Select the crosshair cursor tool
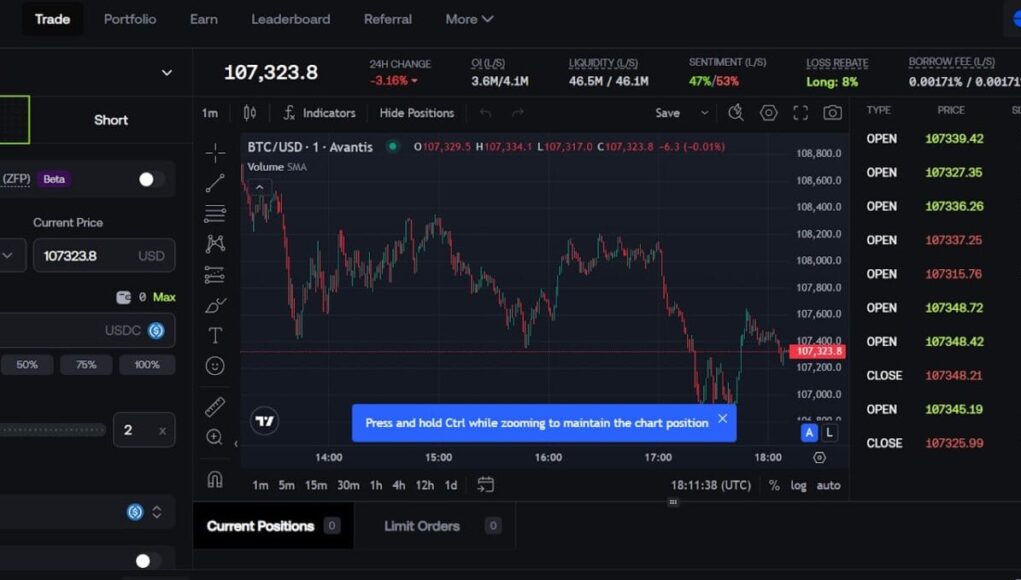 pos(214,153)
